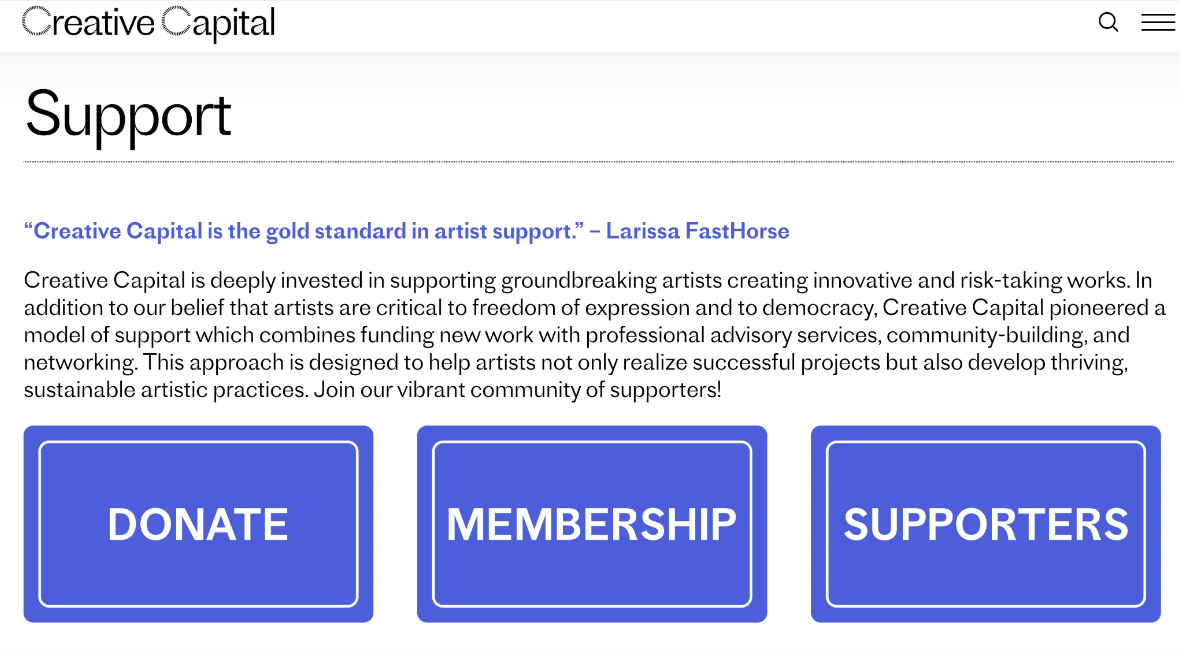Click the dotted divider under Support
Image resolution: width=1180 pixels, height=652 pixels.
pos(598,162)
